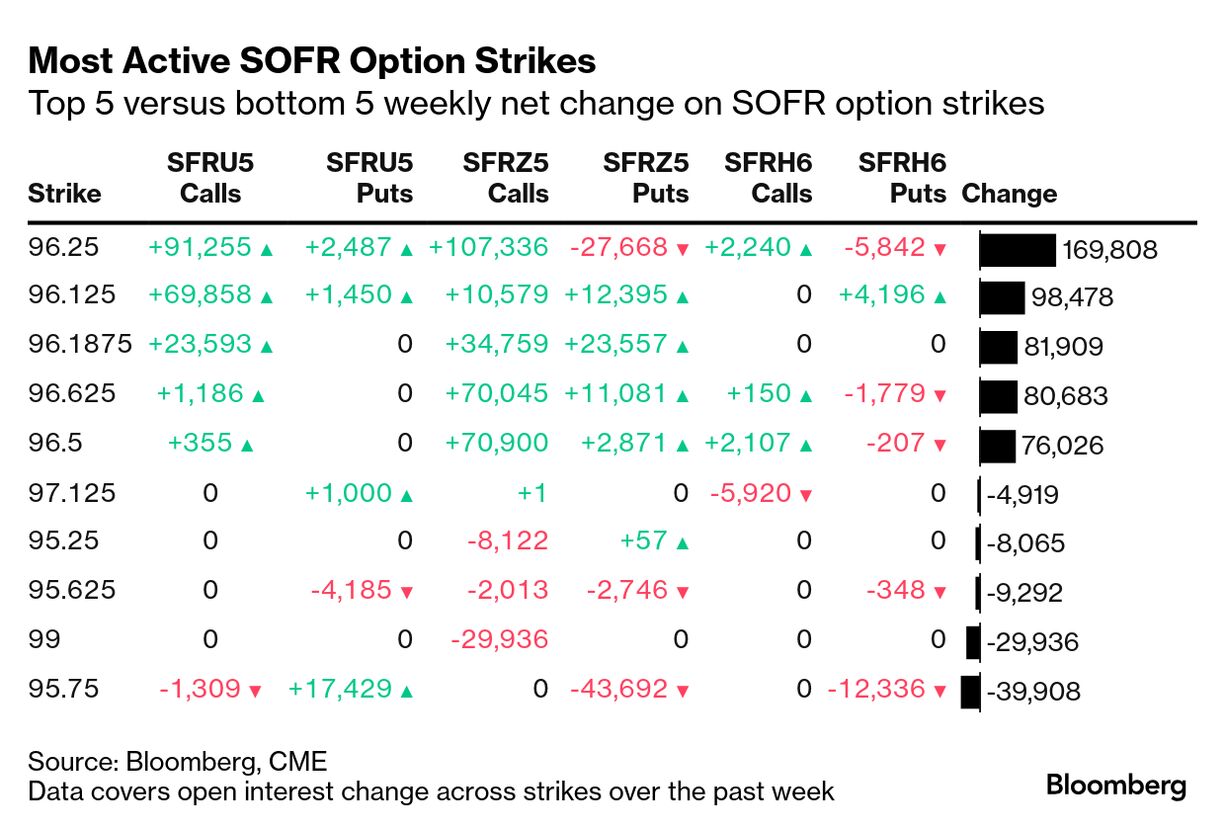The width and height of the screenshot is (1225, 830).
Task: Select the Change column header
Action: (1008, 193)
